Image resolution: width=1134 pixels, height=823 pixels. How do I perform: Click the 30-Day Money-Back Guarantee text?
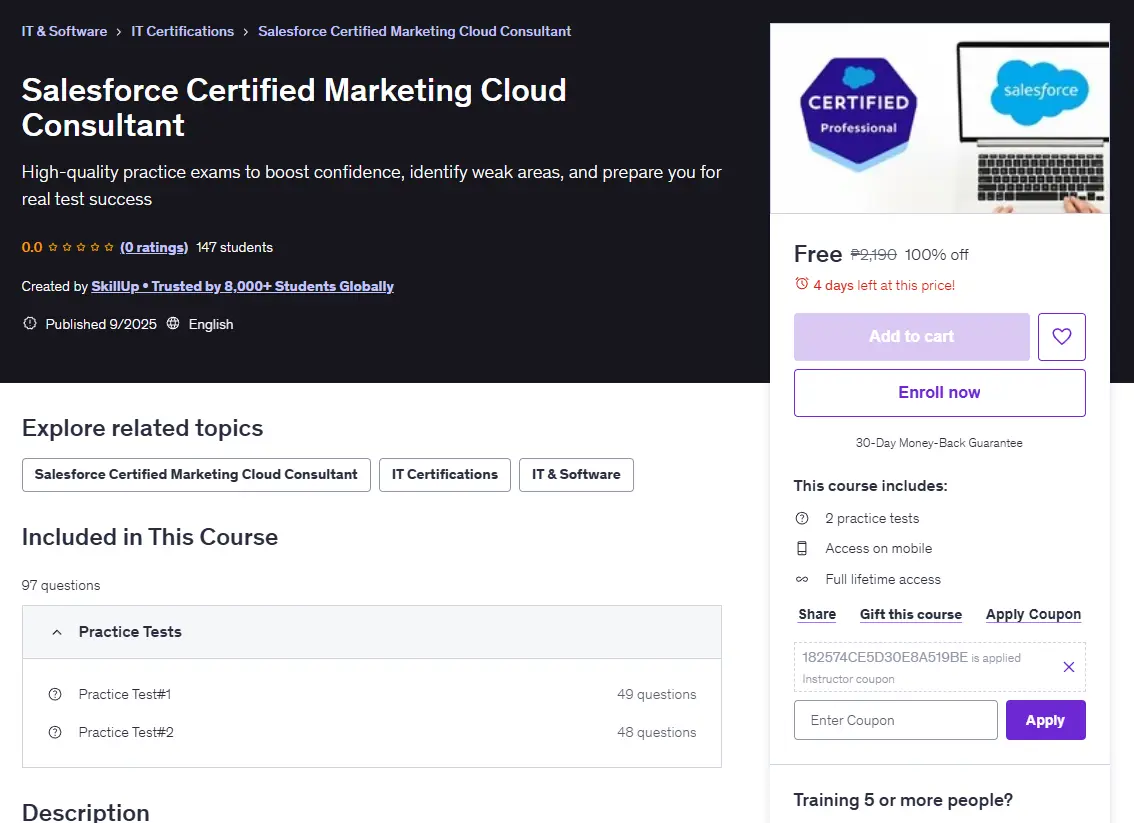coord(939,443)
